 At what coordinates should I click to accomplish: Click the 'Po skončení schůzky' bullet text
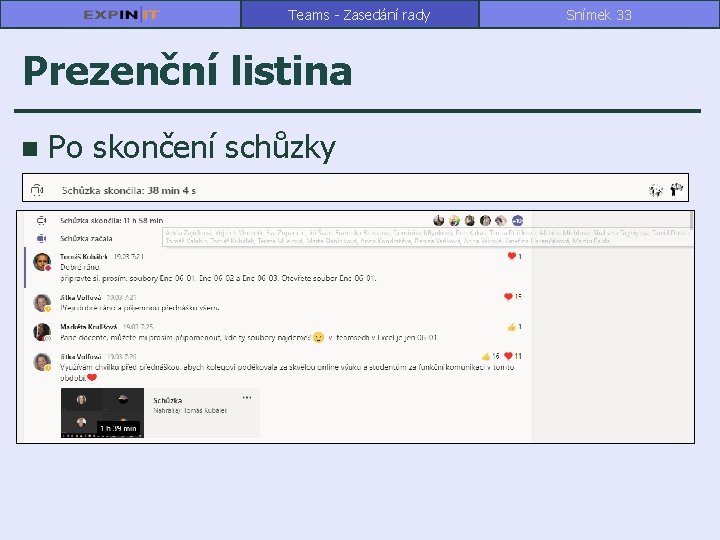pos(192,147)
